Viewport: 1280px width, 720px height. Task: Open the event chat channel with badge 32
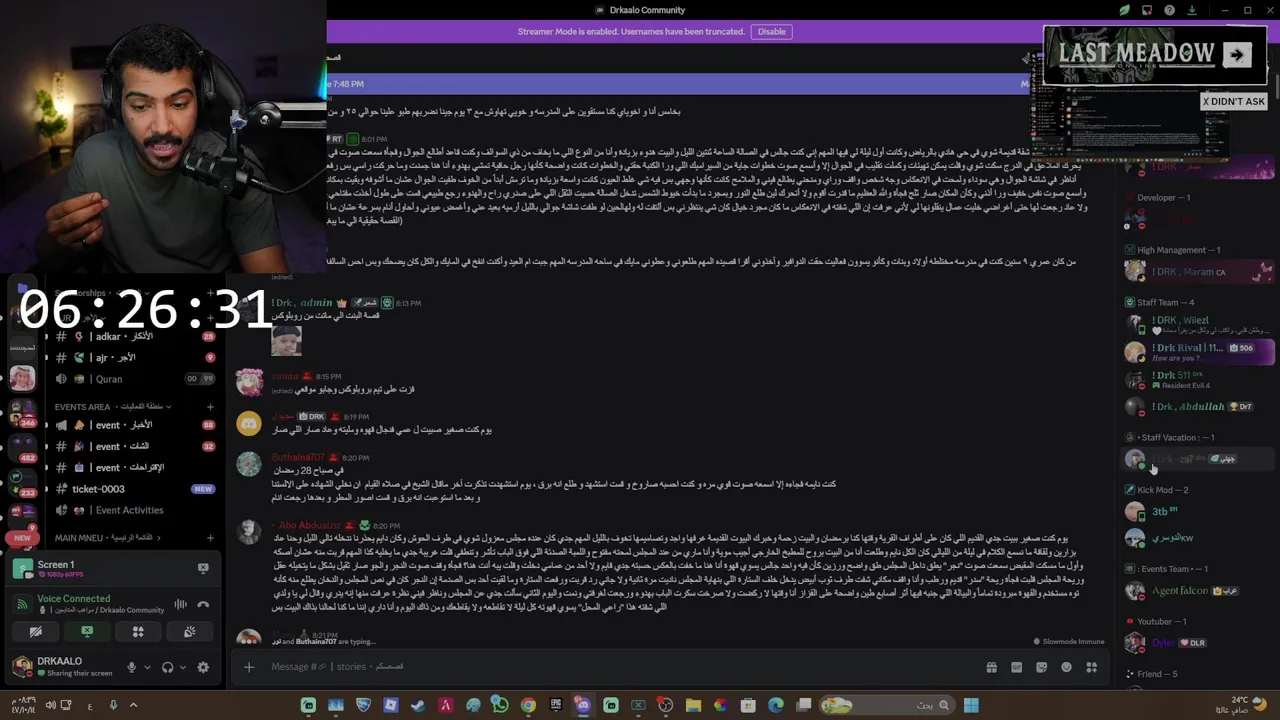134,446
